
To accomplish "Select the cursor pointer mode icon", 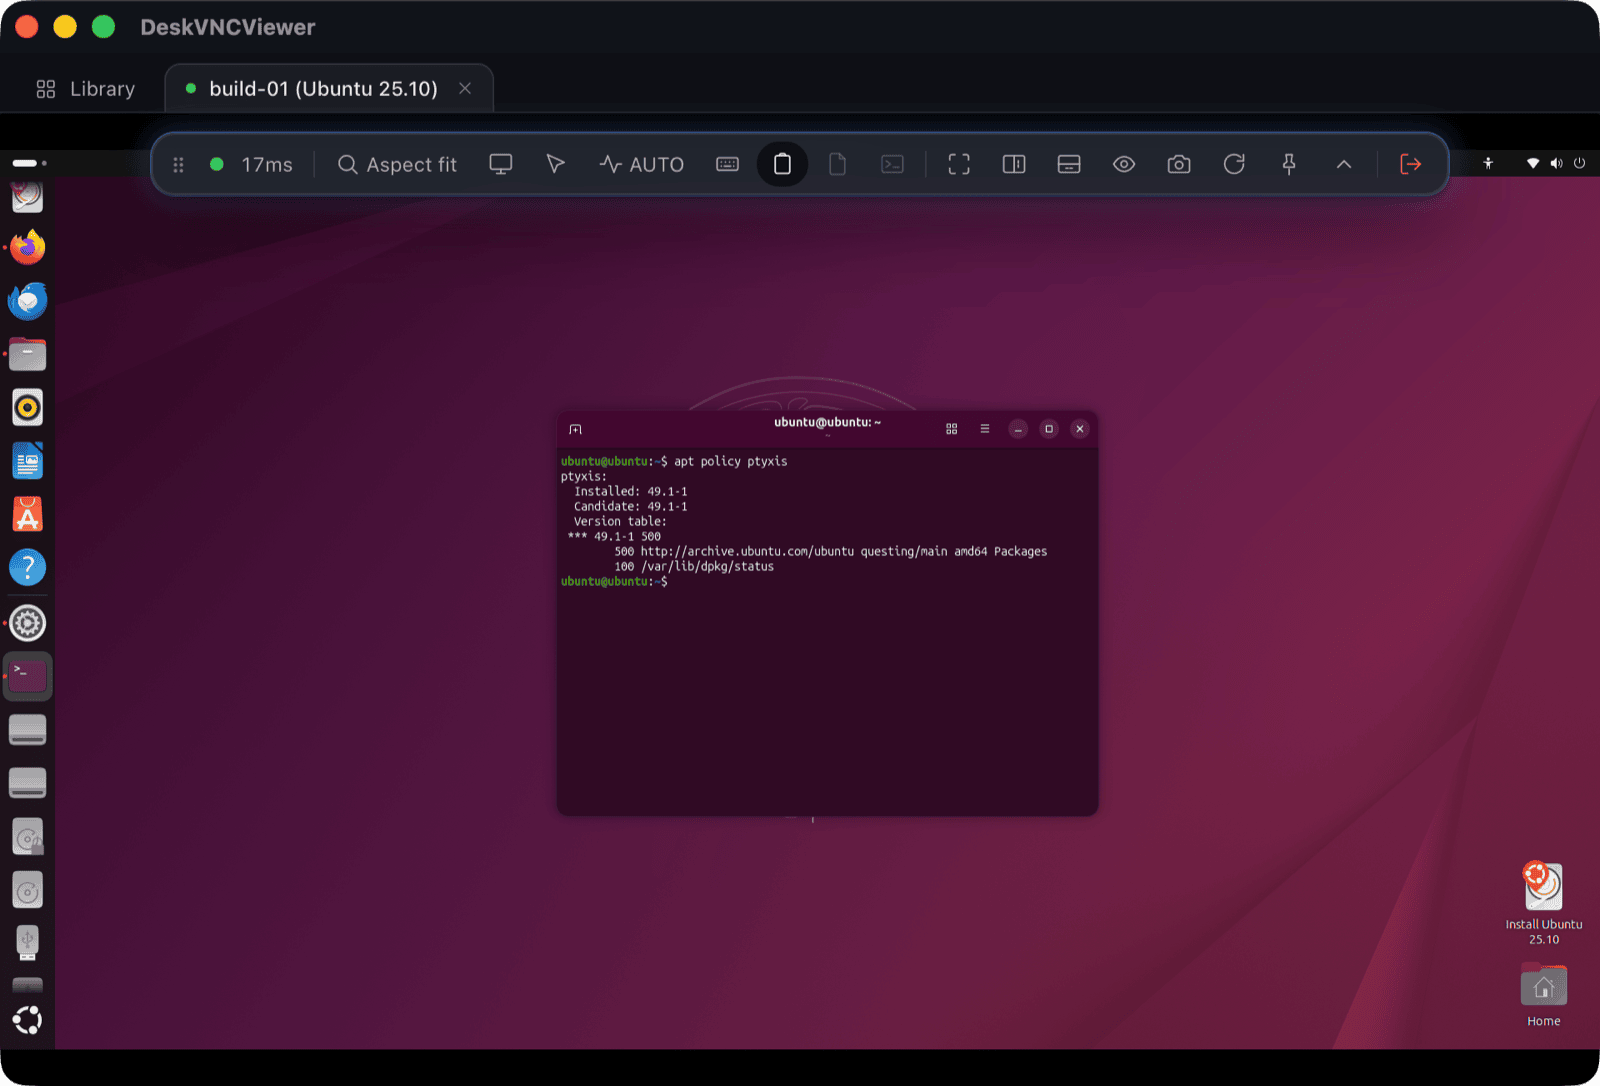I will point(556,164).
